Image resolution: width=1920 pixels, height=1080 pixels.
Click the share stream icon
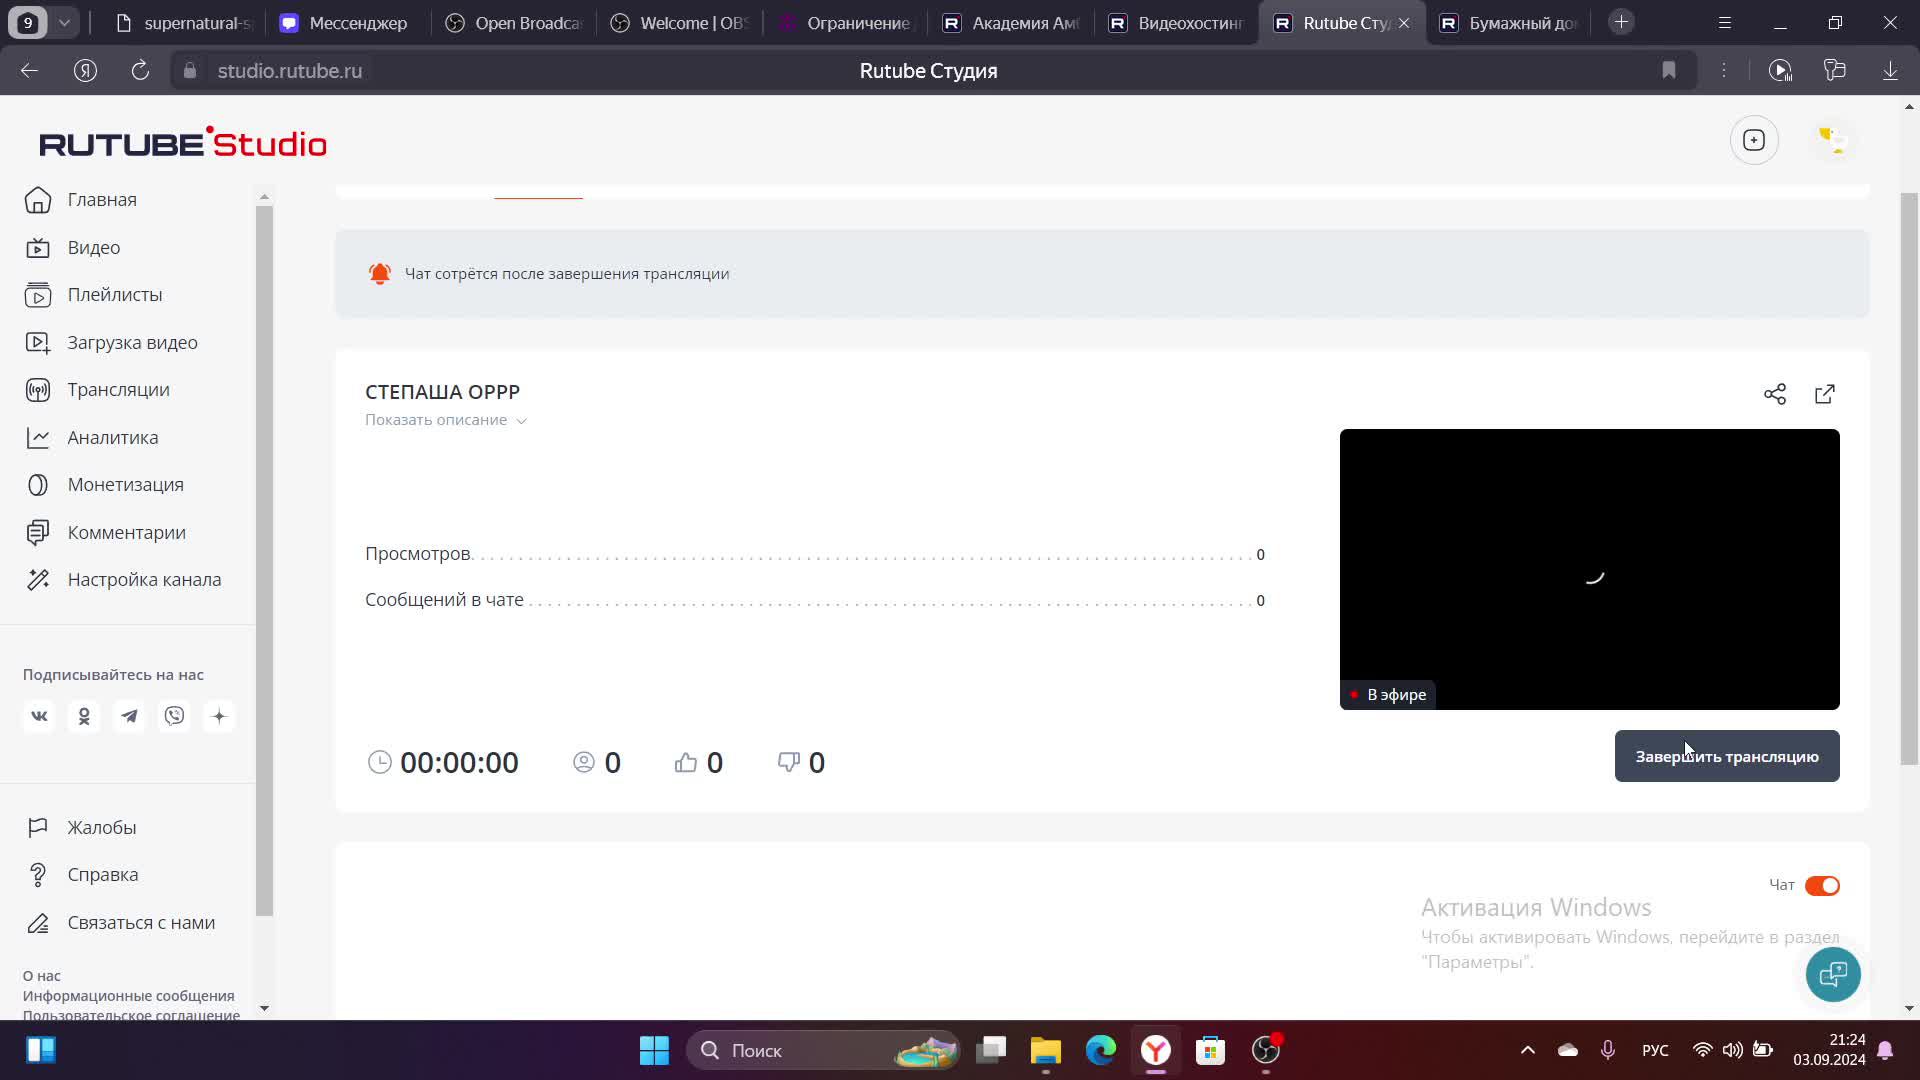pos(1774,394)
